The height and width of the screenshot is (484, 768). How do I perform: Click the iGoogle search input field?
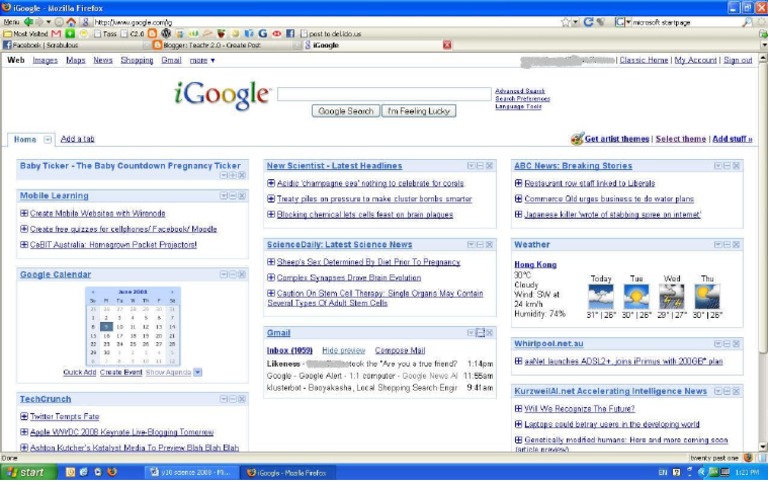point(384,94)
